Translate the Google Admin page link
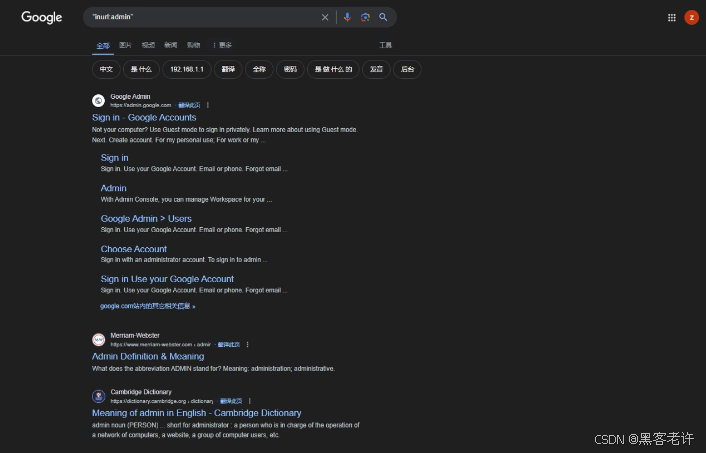The height and width of the screenshot is (453, 706). tap(189, 105)
